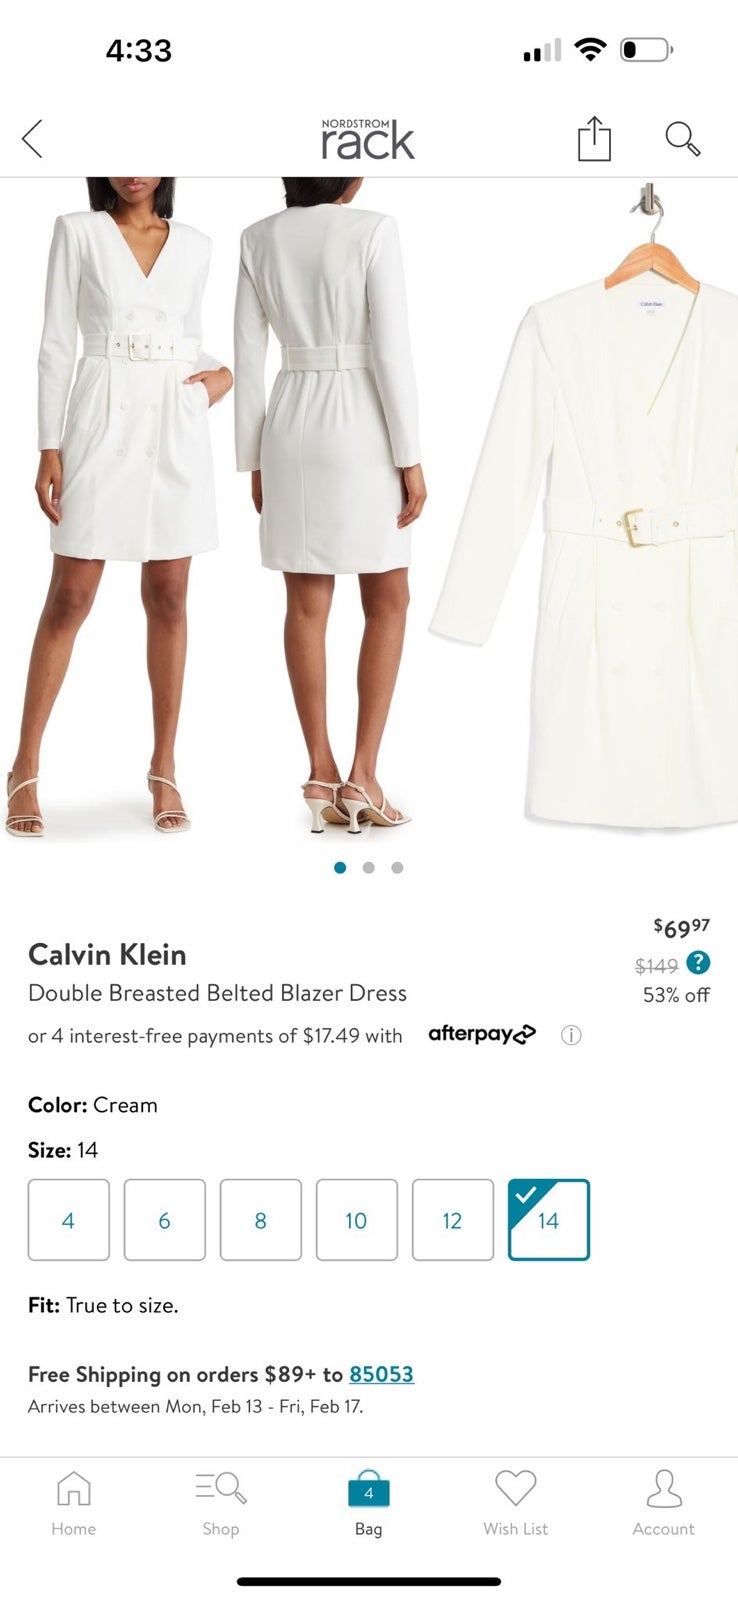
Task: Select size 8
Action: point(261,1220)
